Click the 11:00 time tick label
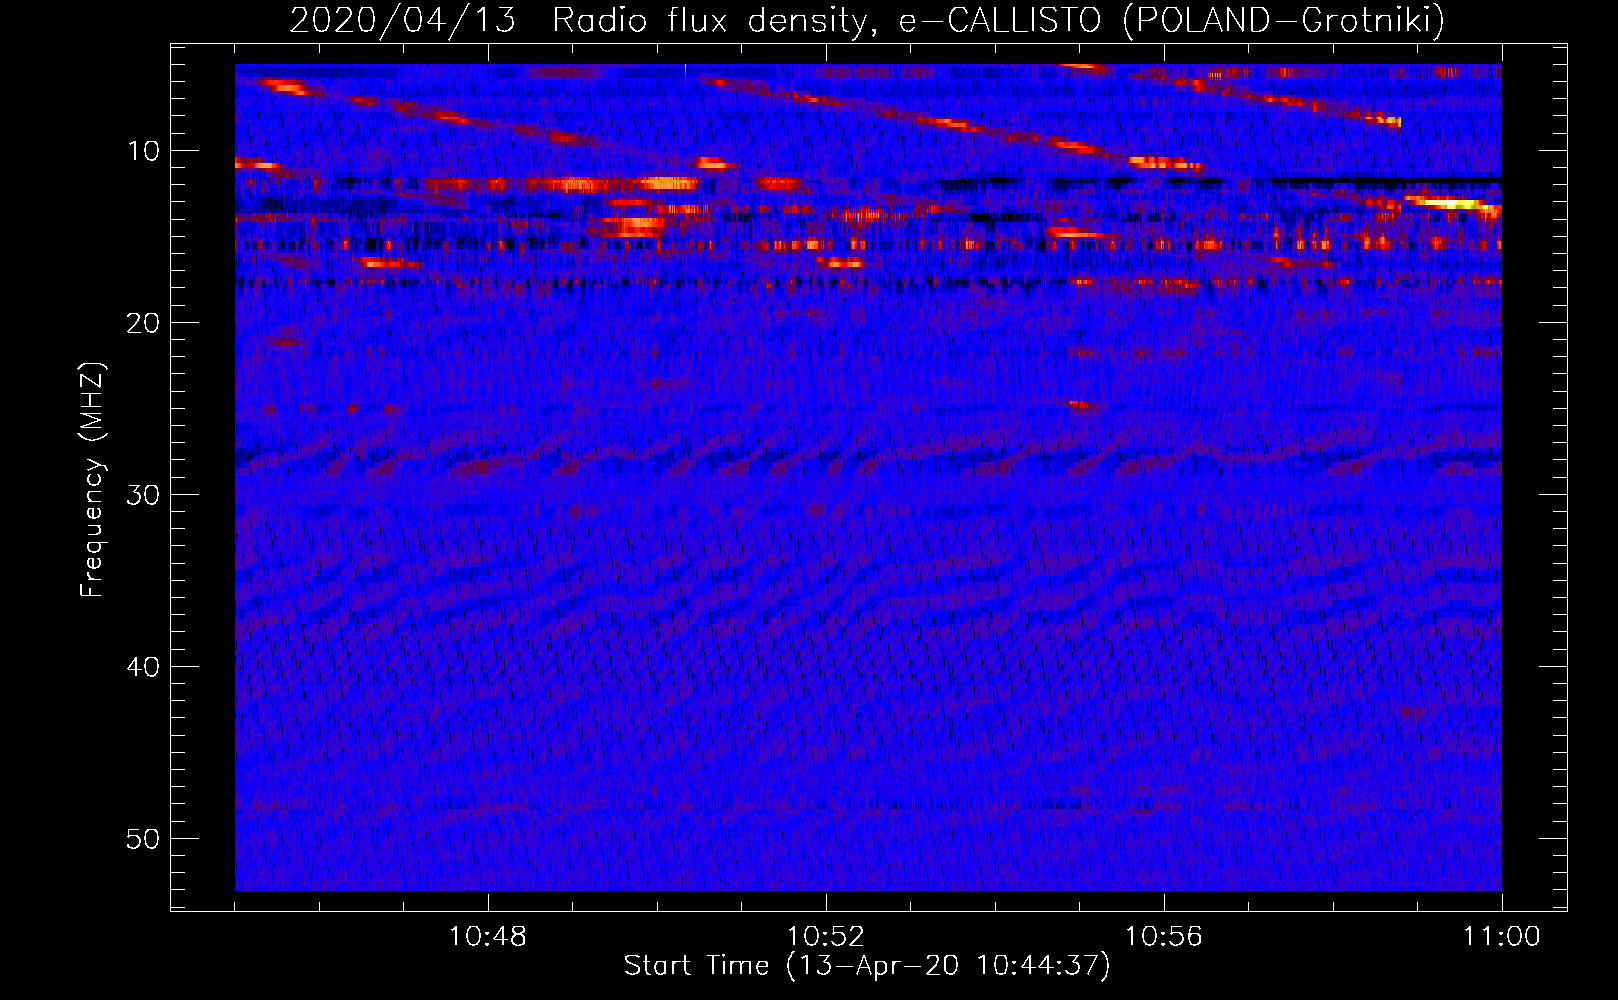Screen dimensions: 1618x1000 click(1502, 937)
